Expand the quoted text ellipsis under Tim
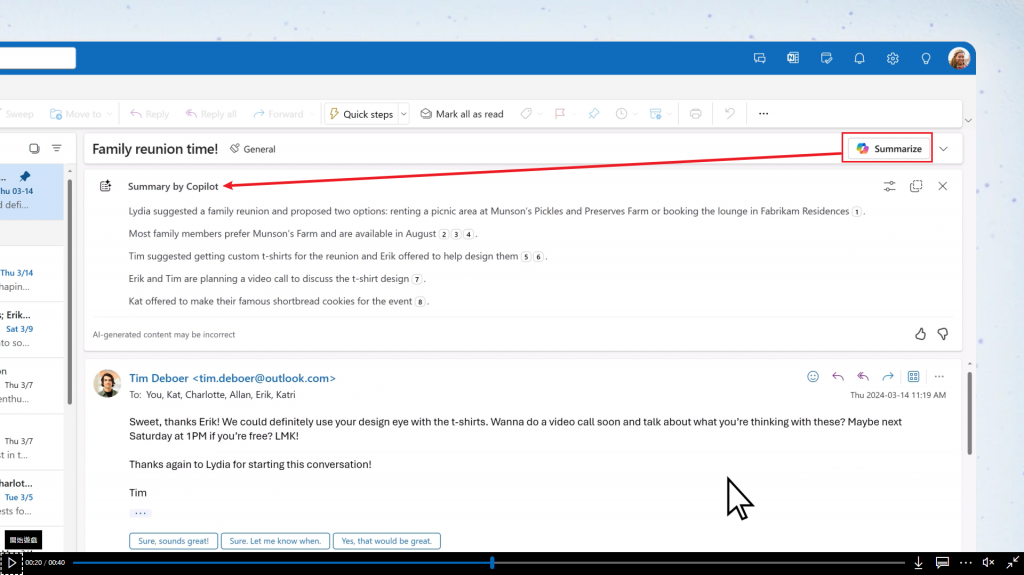Viewport: 1024px width, 575px height. pos(140,513)
